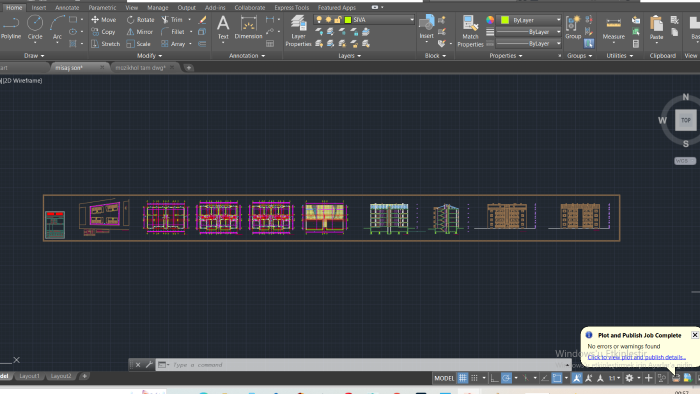Click the object color wheel swatch

490,20
